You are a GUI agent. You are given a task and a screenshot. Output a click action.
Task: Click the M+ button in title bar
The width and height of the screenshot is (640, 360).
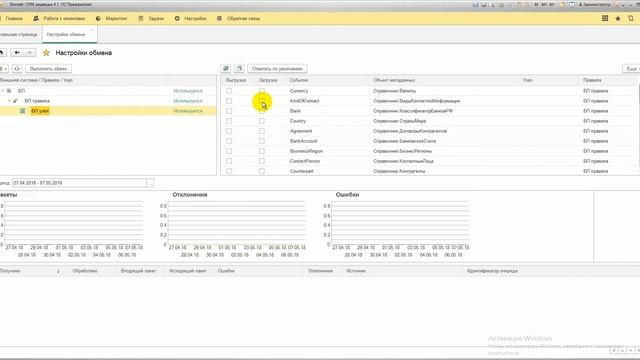click(544, 4)
